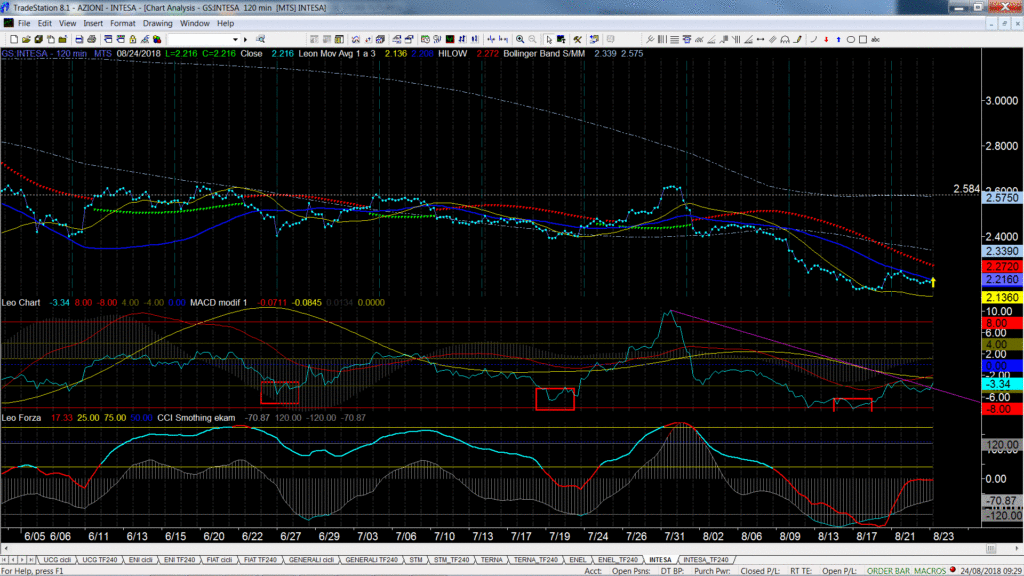Select the abc text drawing tool
The image size is (1024, 576).
(x=875, y=39)
